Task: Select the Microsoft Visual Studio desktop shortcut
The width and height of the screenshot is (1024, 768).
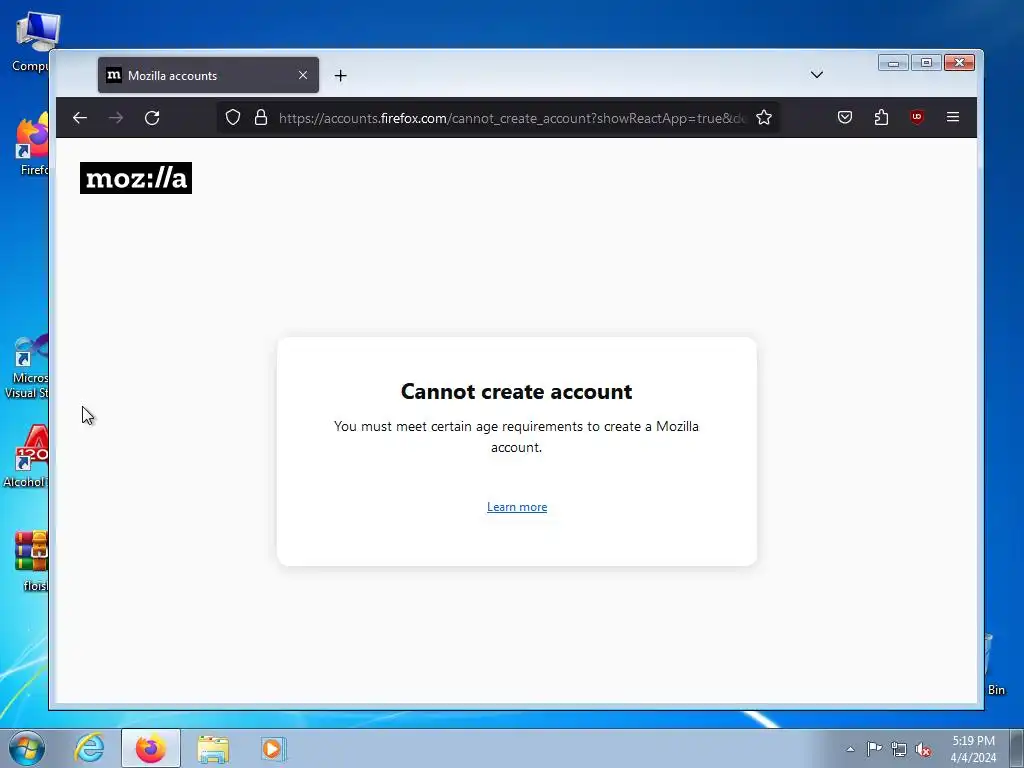Action: pyautogui.click(x=26, y=367)
